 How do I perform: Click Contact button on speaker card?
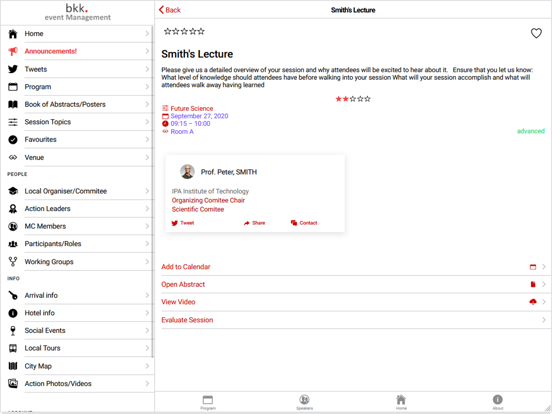[304, 223]
